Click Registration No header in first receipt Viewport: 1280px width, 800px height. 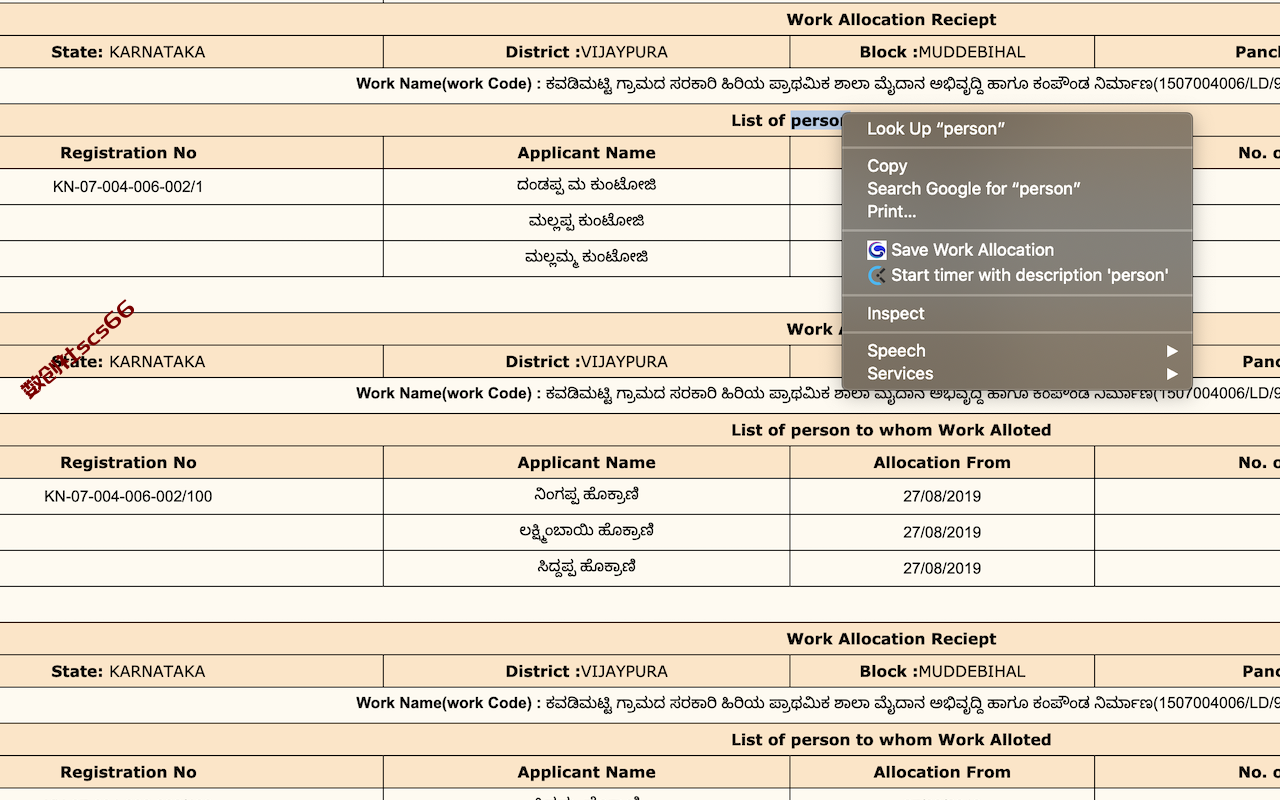click(128, 153)
